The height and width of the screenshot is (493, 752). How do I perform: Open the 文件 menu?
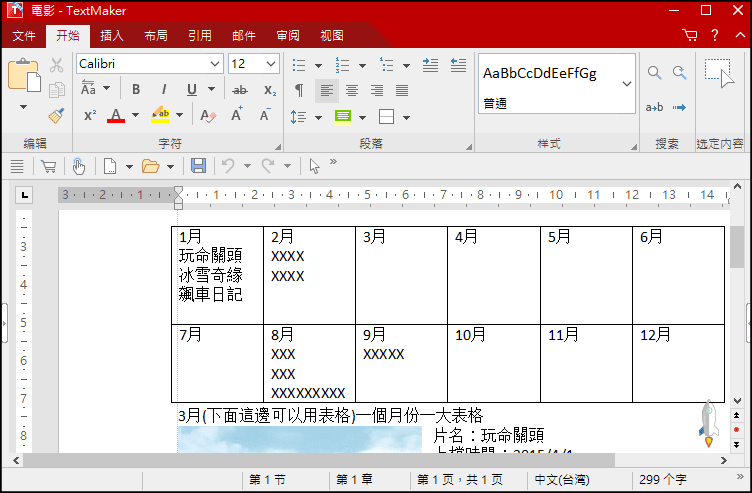tap(24, 35)
